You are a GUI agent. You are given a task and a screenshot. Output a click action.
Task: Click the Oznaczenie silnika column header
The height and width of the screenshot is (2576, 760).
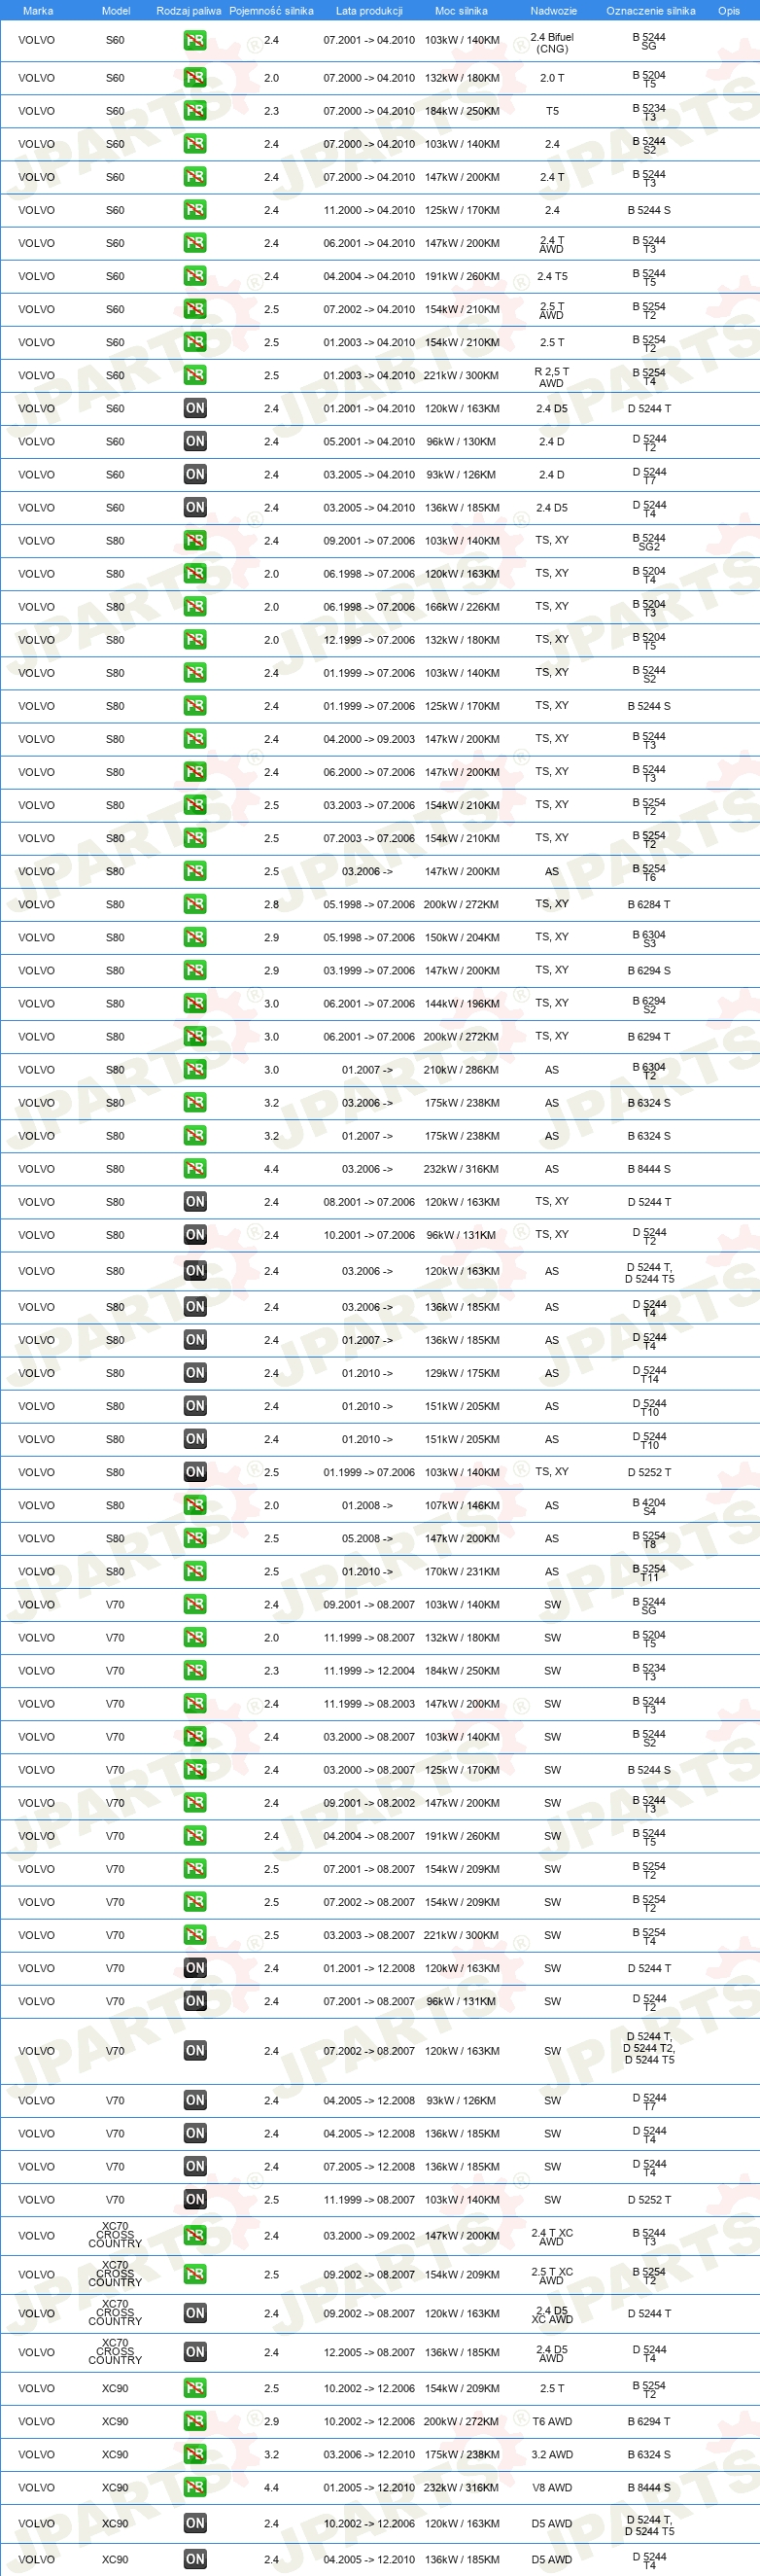[651, 11]
